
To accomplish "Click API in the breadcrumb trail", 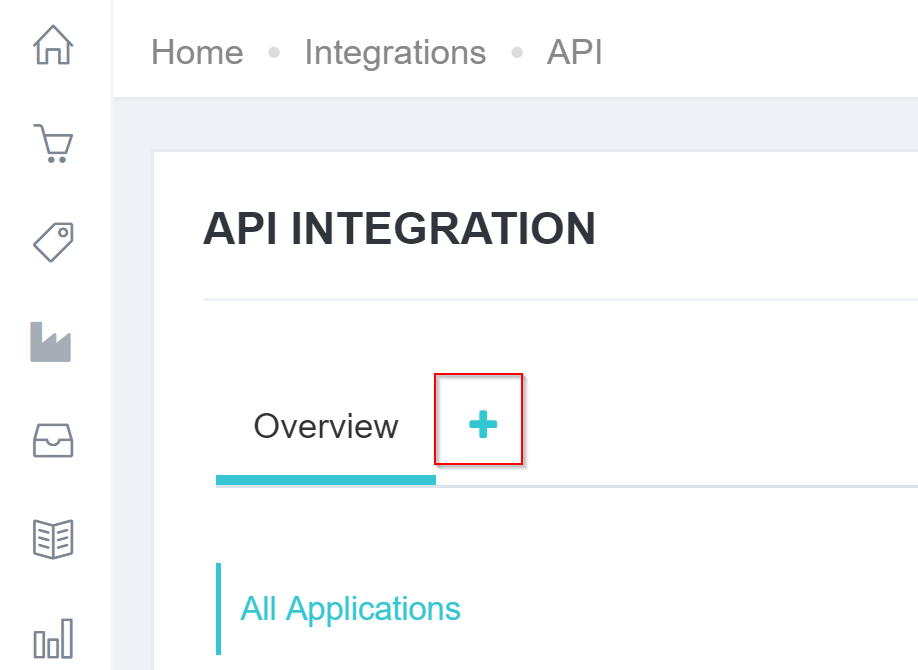I will pos(574,52).
